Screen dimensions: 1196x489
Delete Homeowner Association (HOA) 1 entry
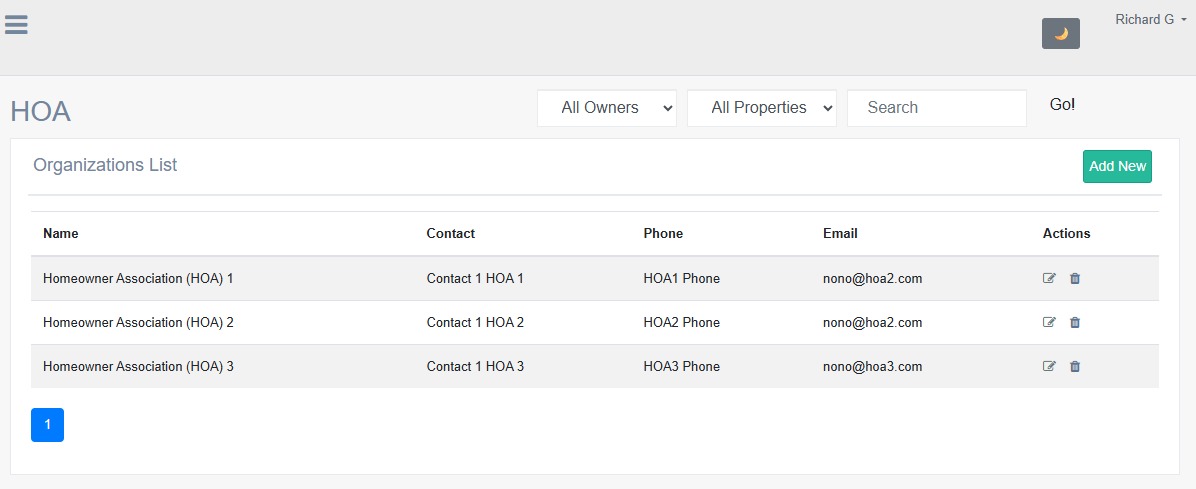[x=1075, y=279]
